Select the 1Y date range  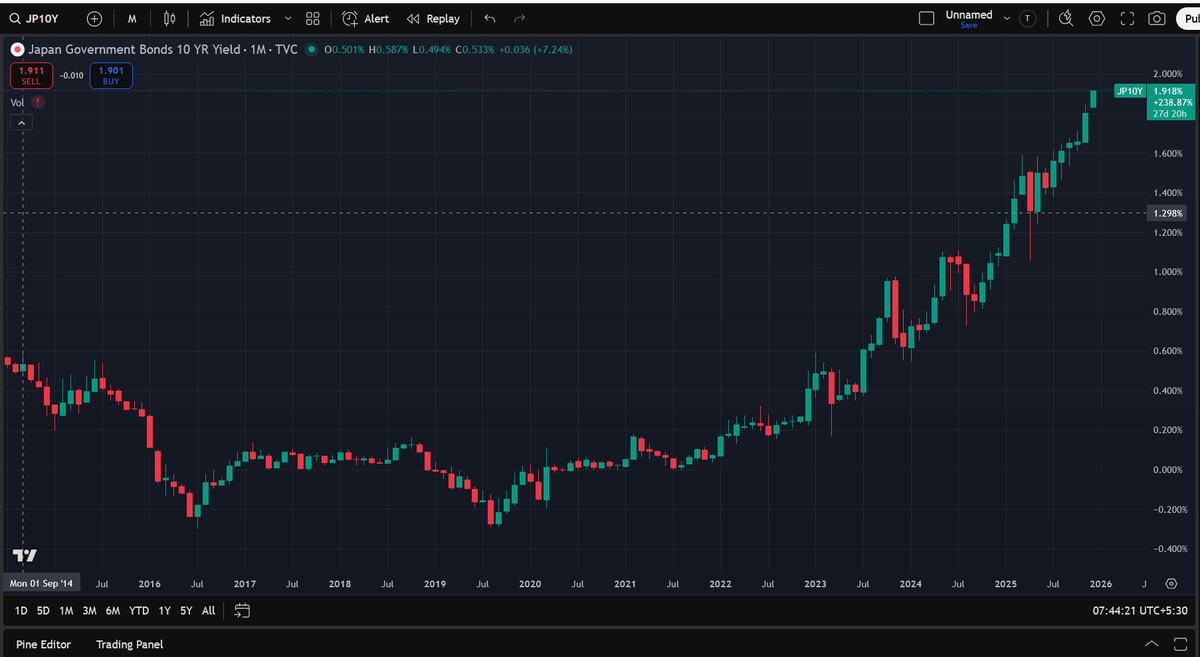pos(164,610)
